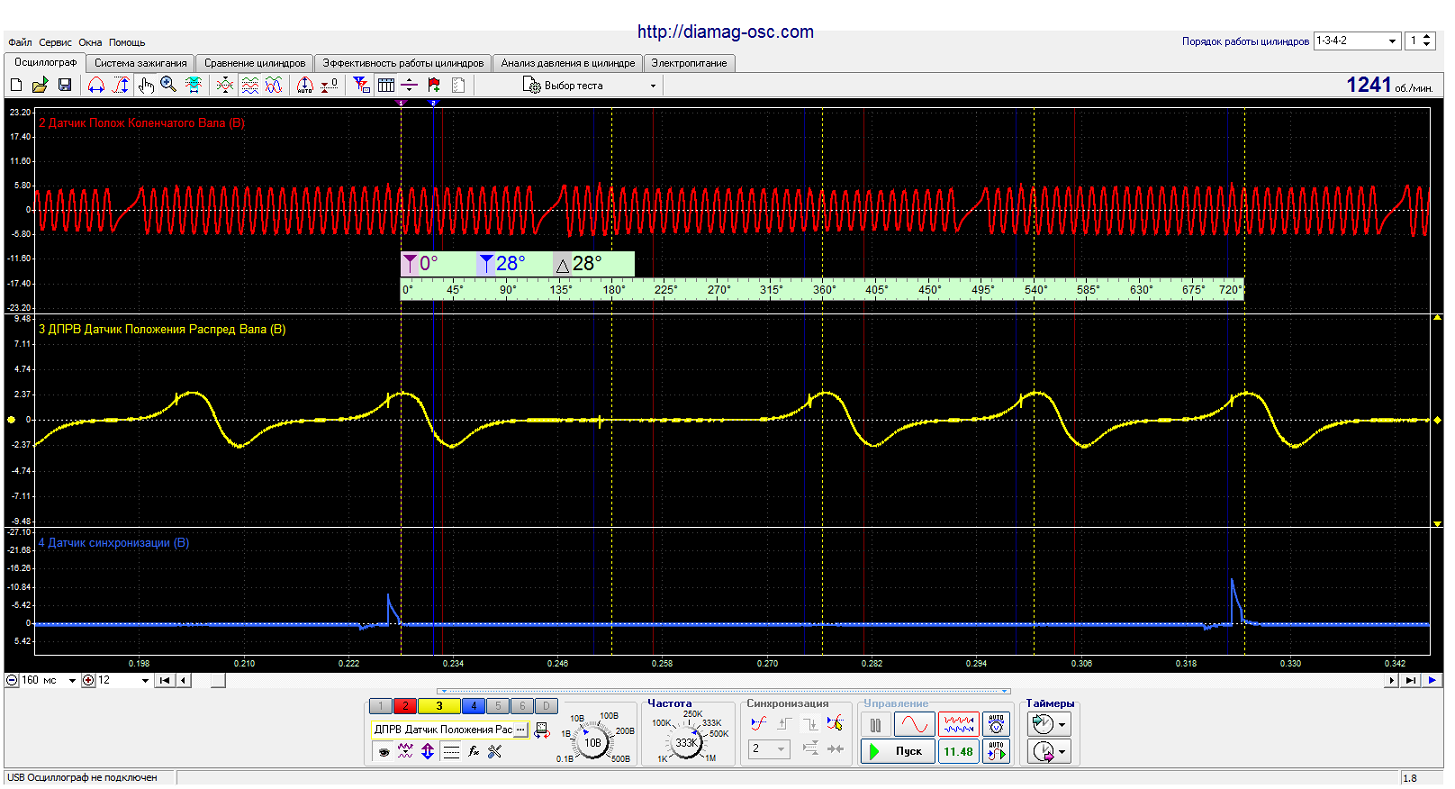1455x789 pixels.
Task: Open the Выбор теста dropdown
Action: [x=591, y=85]
